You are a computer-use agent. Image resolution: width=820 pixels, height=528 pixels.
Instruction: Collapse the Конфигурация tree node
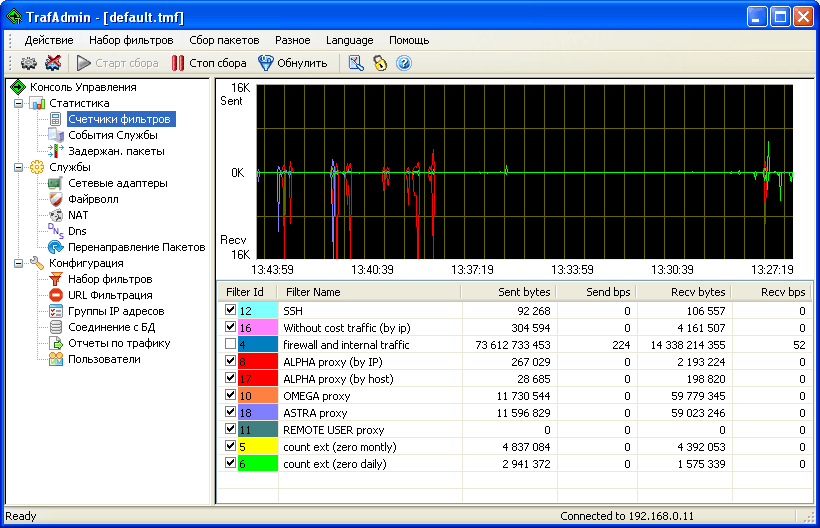click(x=18, y=263)
